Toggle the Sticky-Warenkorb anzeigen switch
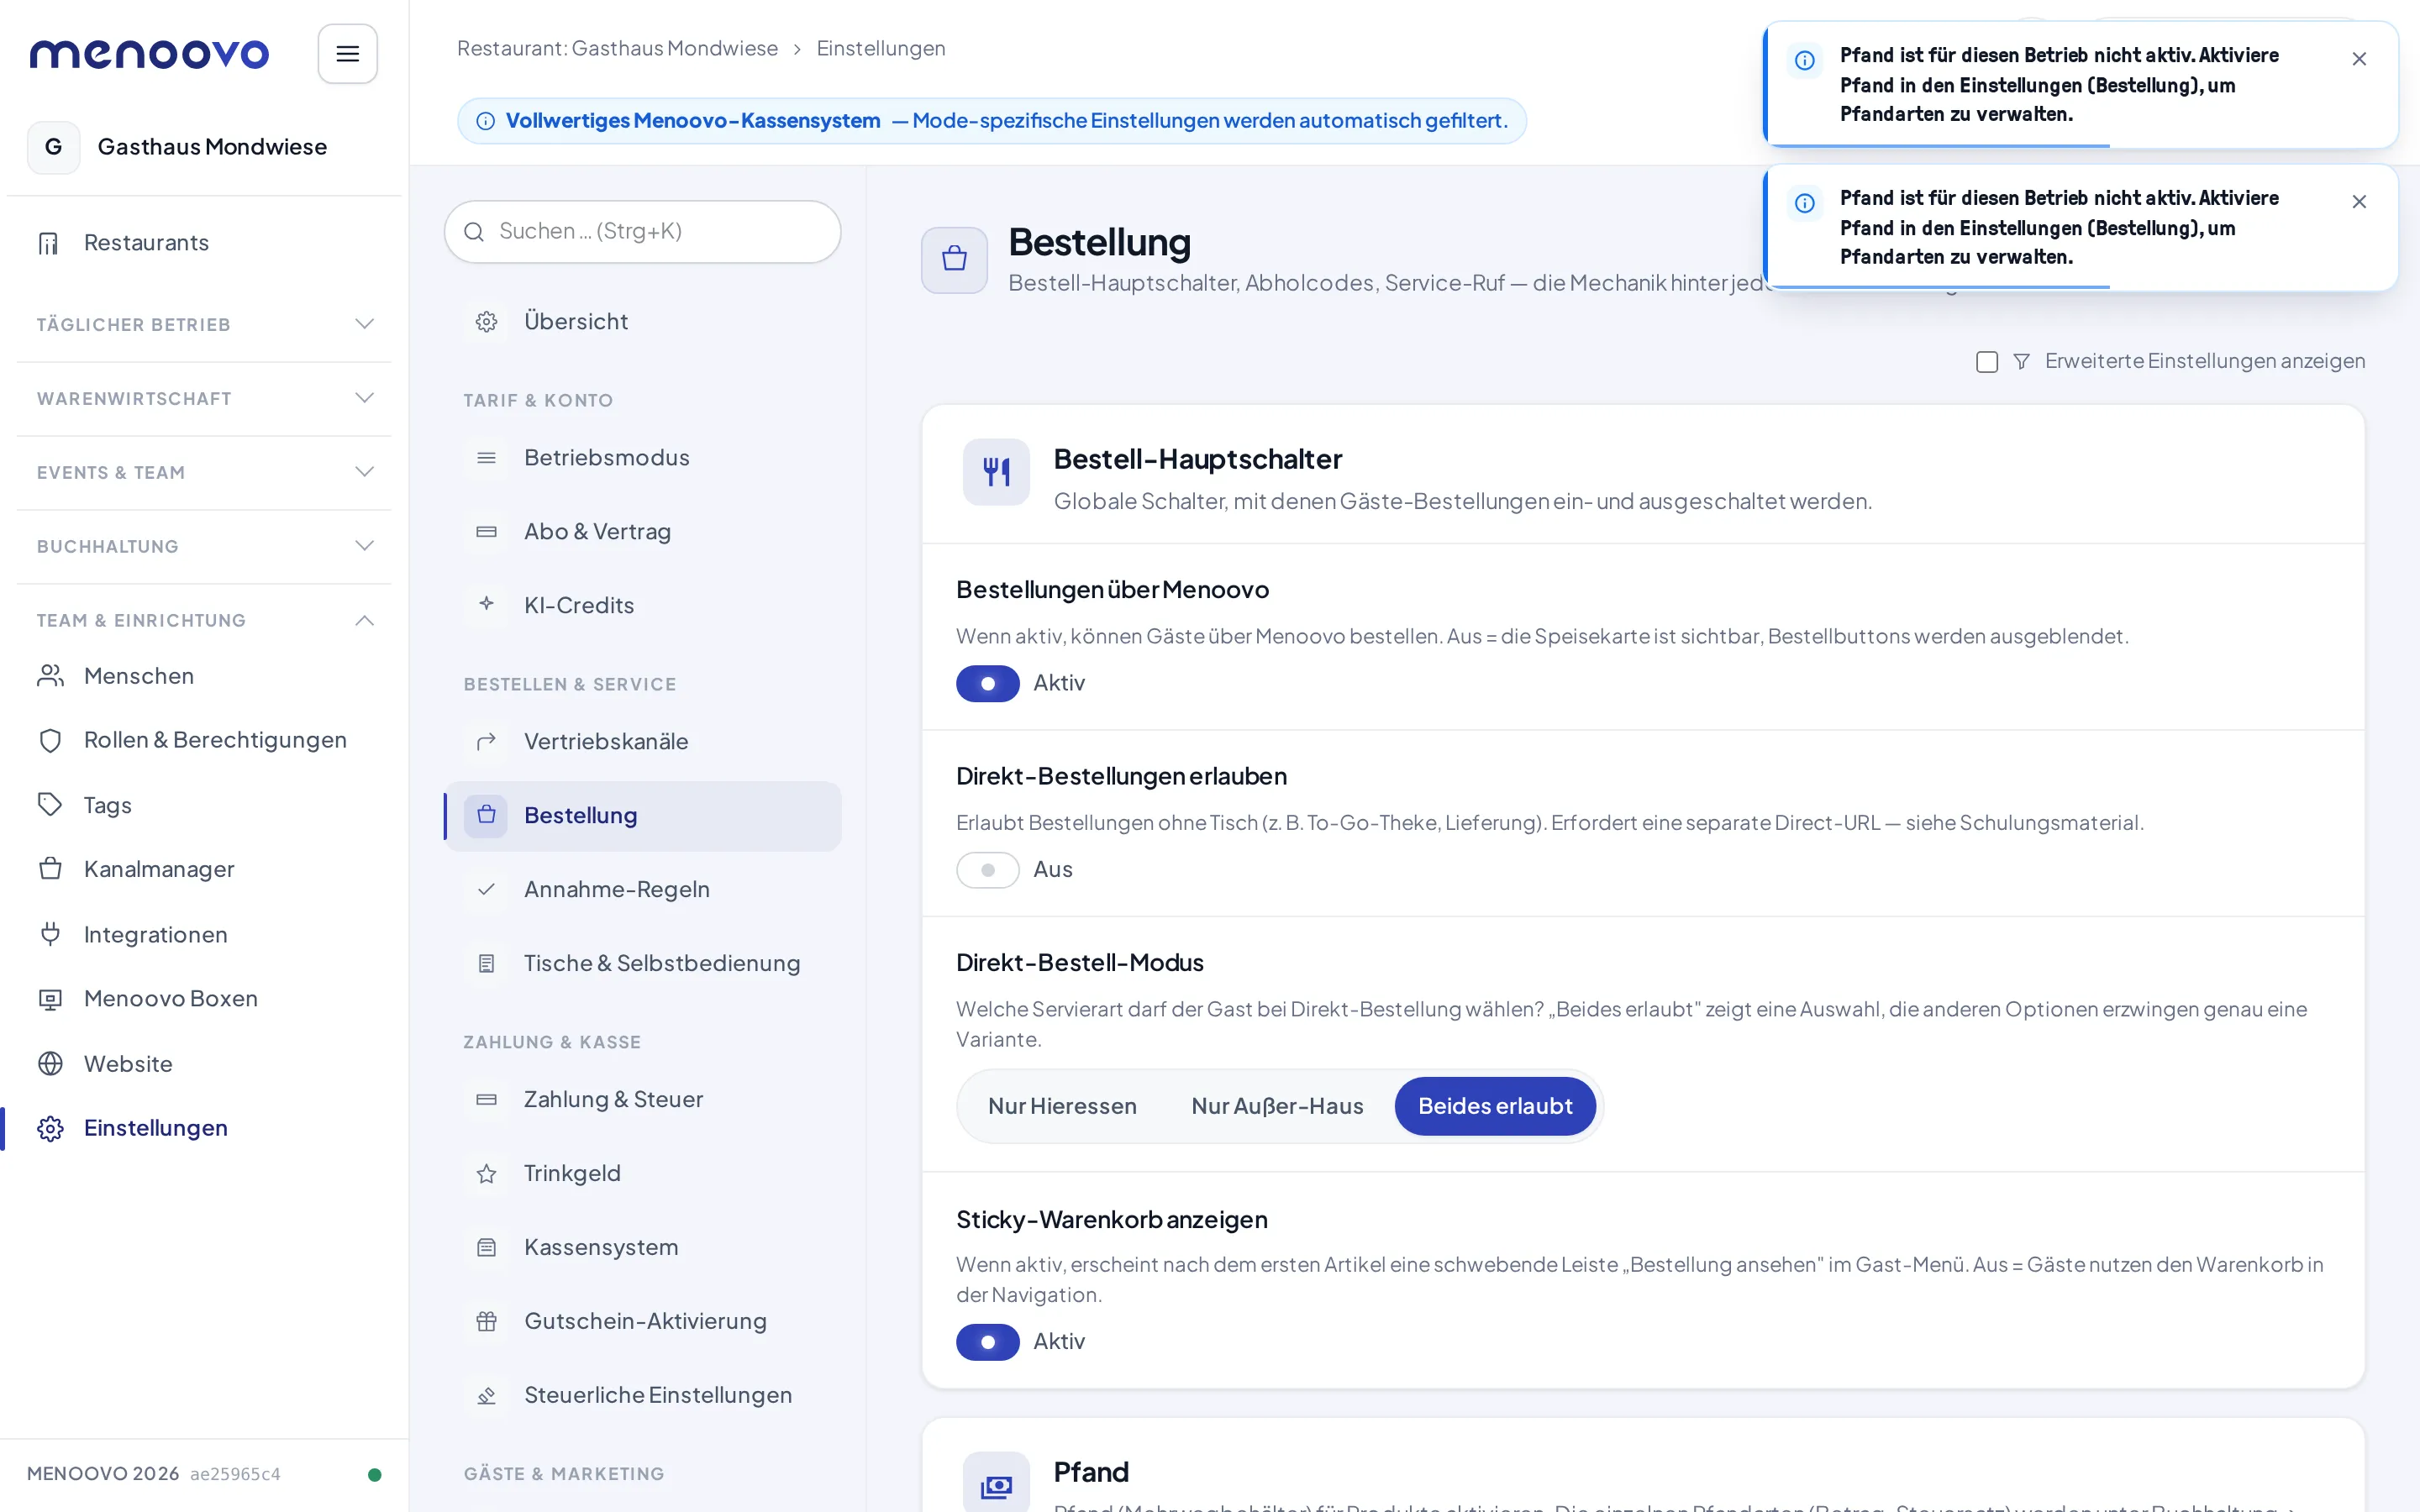Viewport: 2420px width, 1512px height. click(x=987, y=1341)
